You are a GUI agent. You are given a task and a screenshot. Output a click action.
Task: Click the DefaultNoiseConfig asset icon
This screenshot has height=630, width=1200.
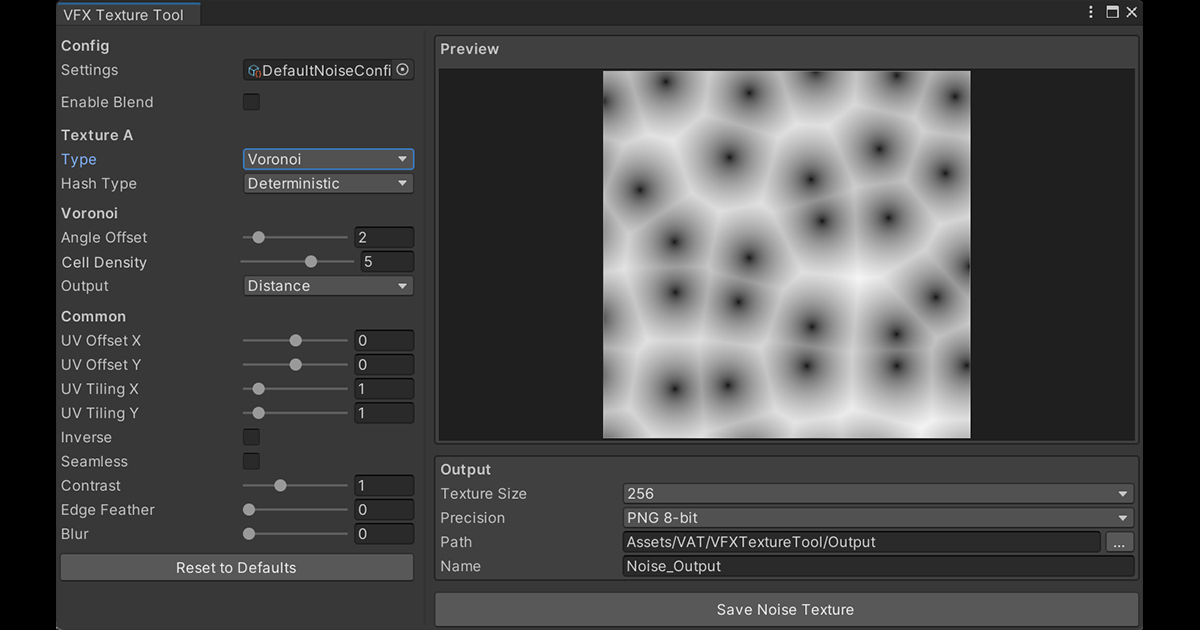254,71
